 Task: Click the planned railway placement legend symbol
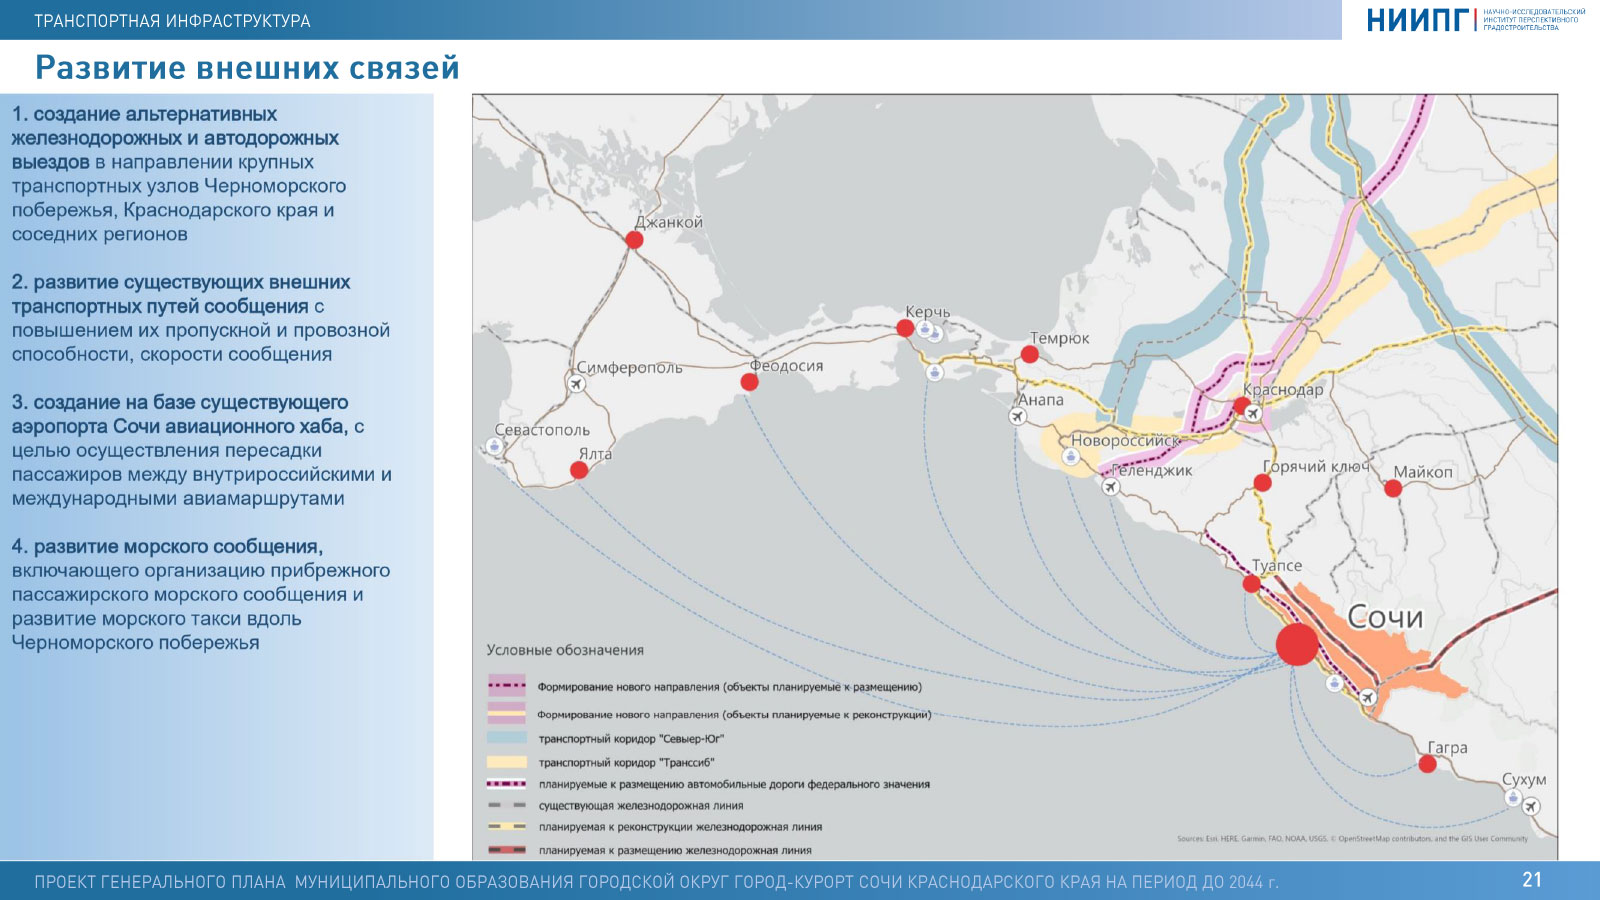(x=506, y=850)
